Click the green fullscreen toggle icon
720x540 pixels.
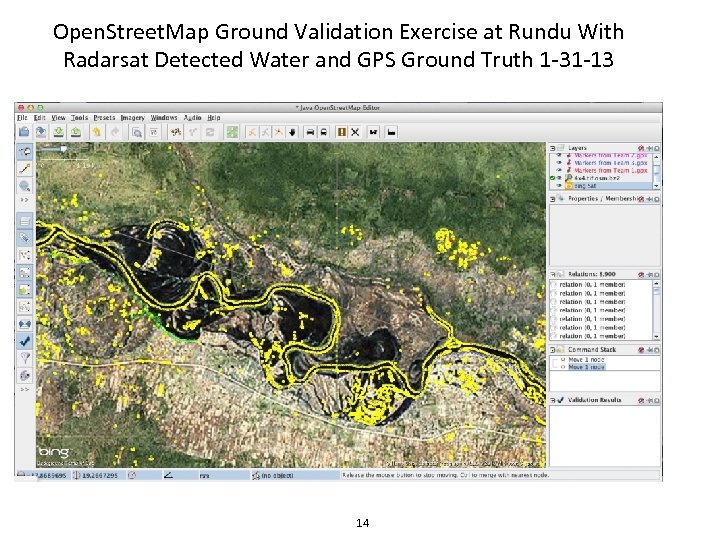click(x=232, y=132)
